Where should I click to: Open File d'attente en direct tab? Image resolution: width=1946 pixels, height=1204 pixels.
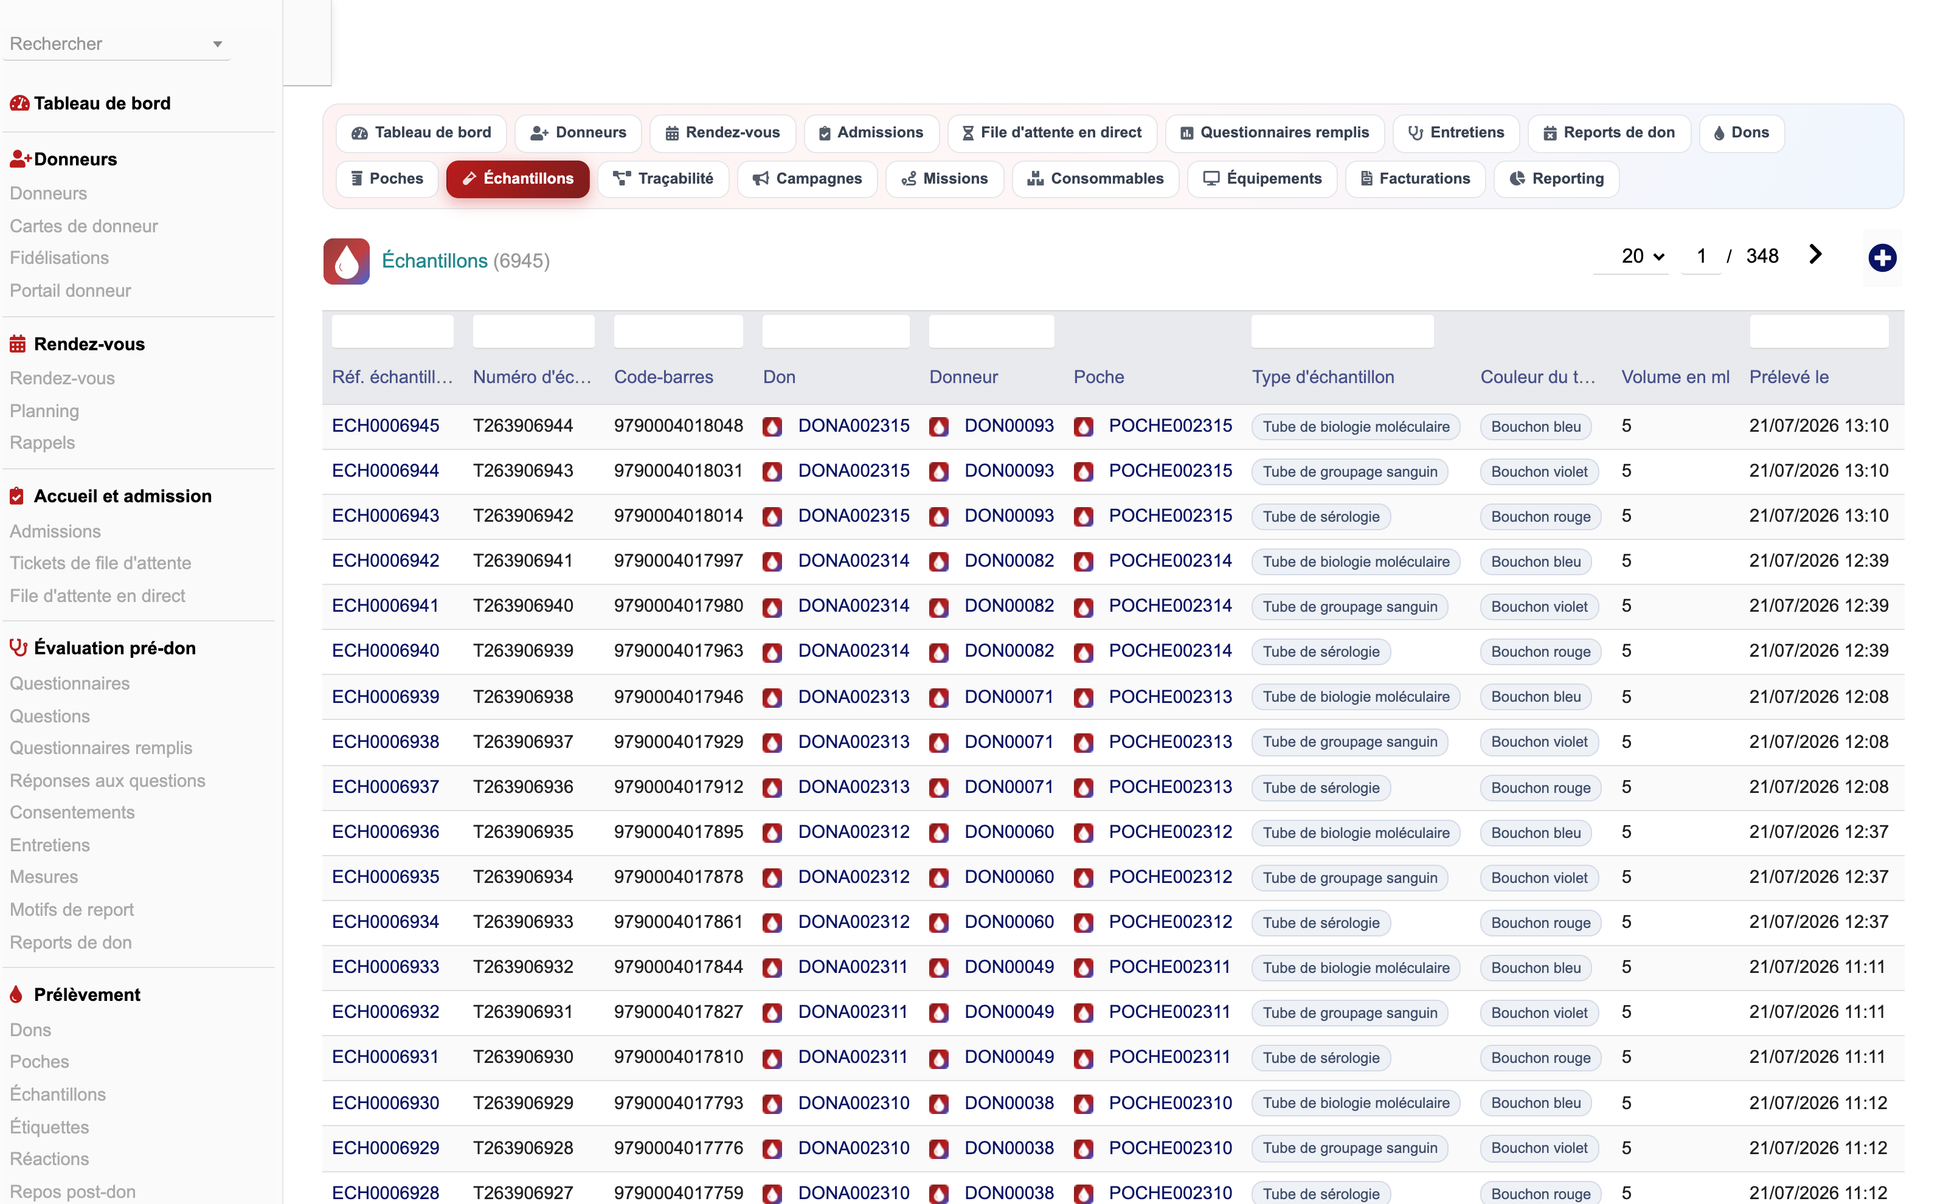[x=1052, y=133]
